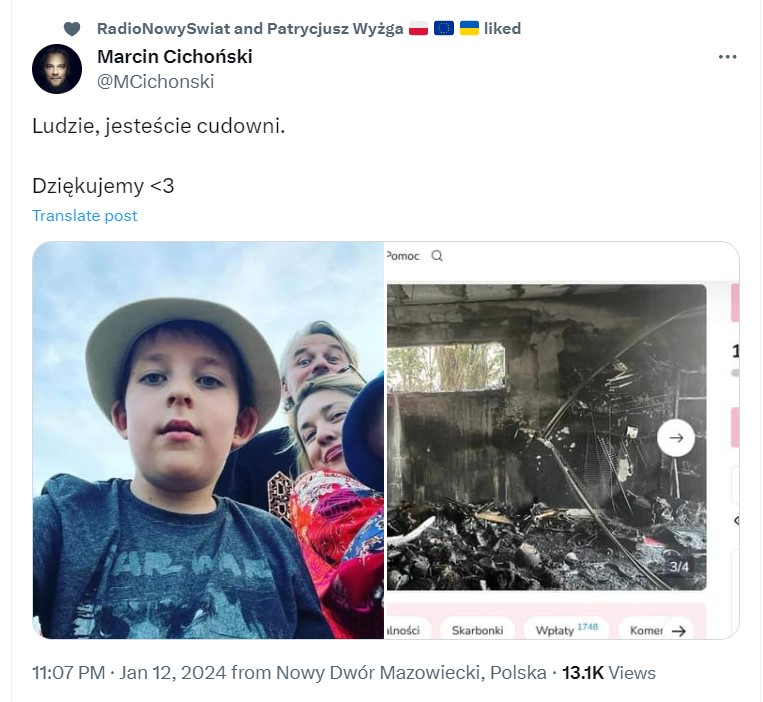Select the Komer tab
This screenshot has height=702, width=763.
click(x=646, y=630)
